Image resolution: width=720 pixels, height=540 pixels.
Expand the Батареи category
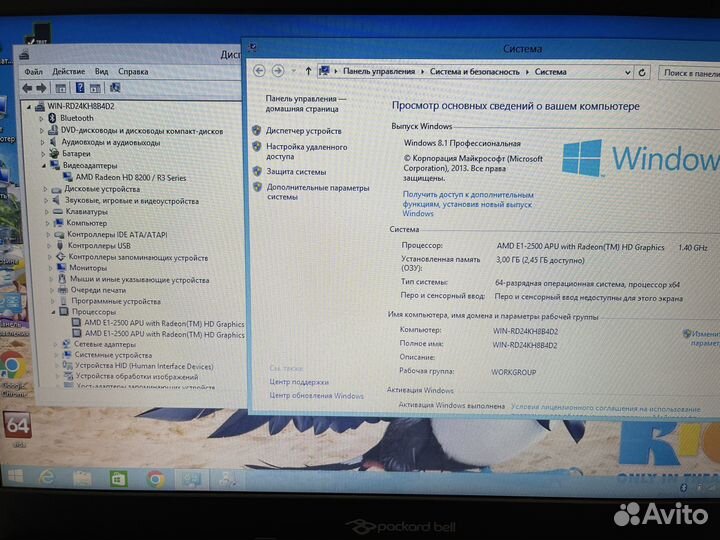(43, 154)
